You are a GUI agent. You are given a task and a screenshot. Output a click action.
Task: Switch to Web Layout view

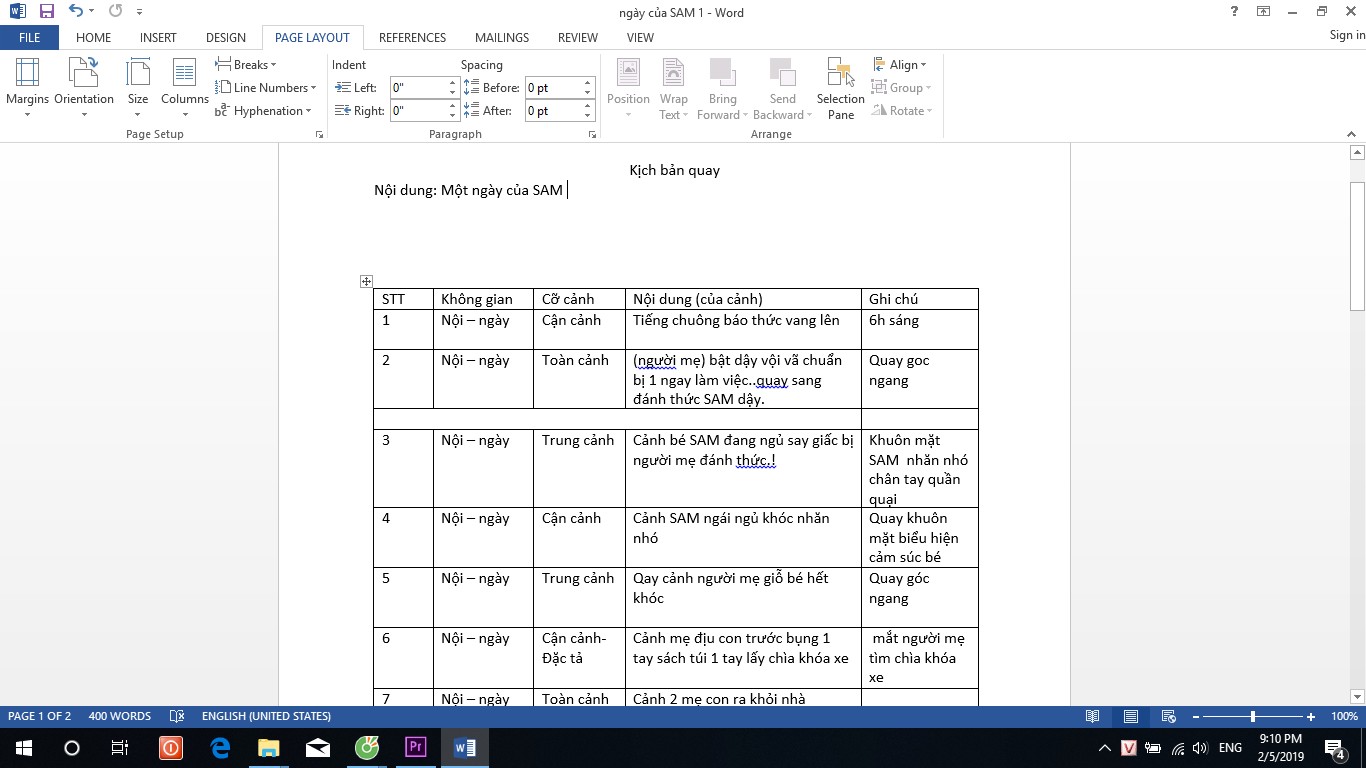(x=1168, y=717)
